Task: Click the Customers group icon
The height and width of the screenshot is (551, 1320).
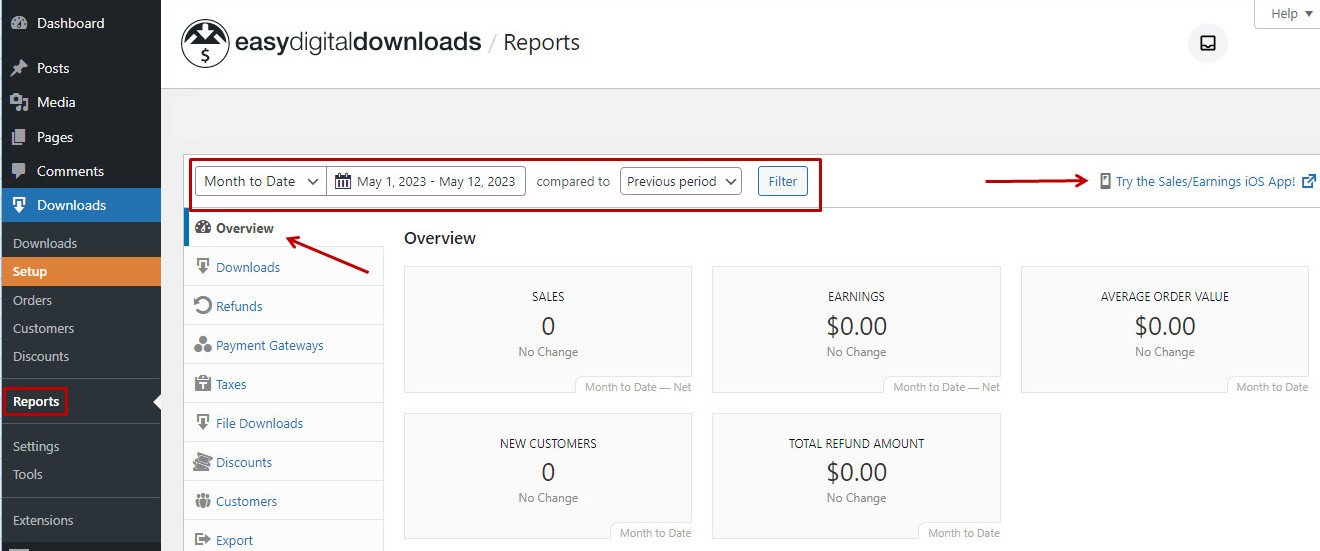Action: [x=203, y=501]
